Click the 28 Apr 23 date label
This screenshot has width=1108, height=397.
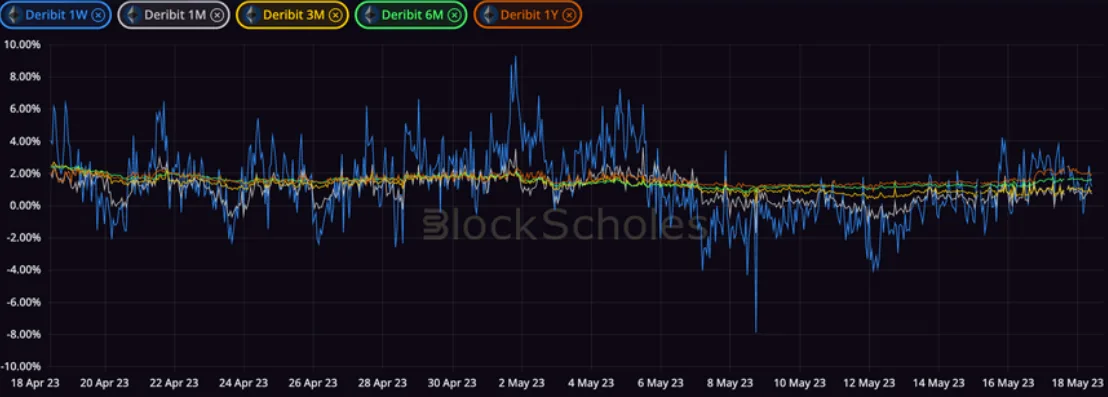coord(382,384)
